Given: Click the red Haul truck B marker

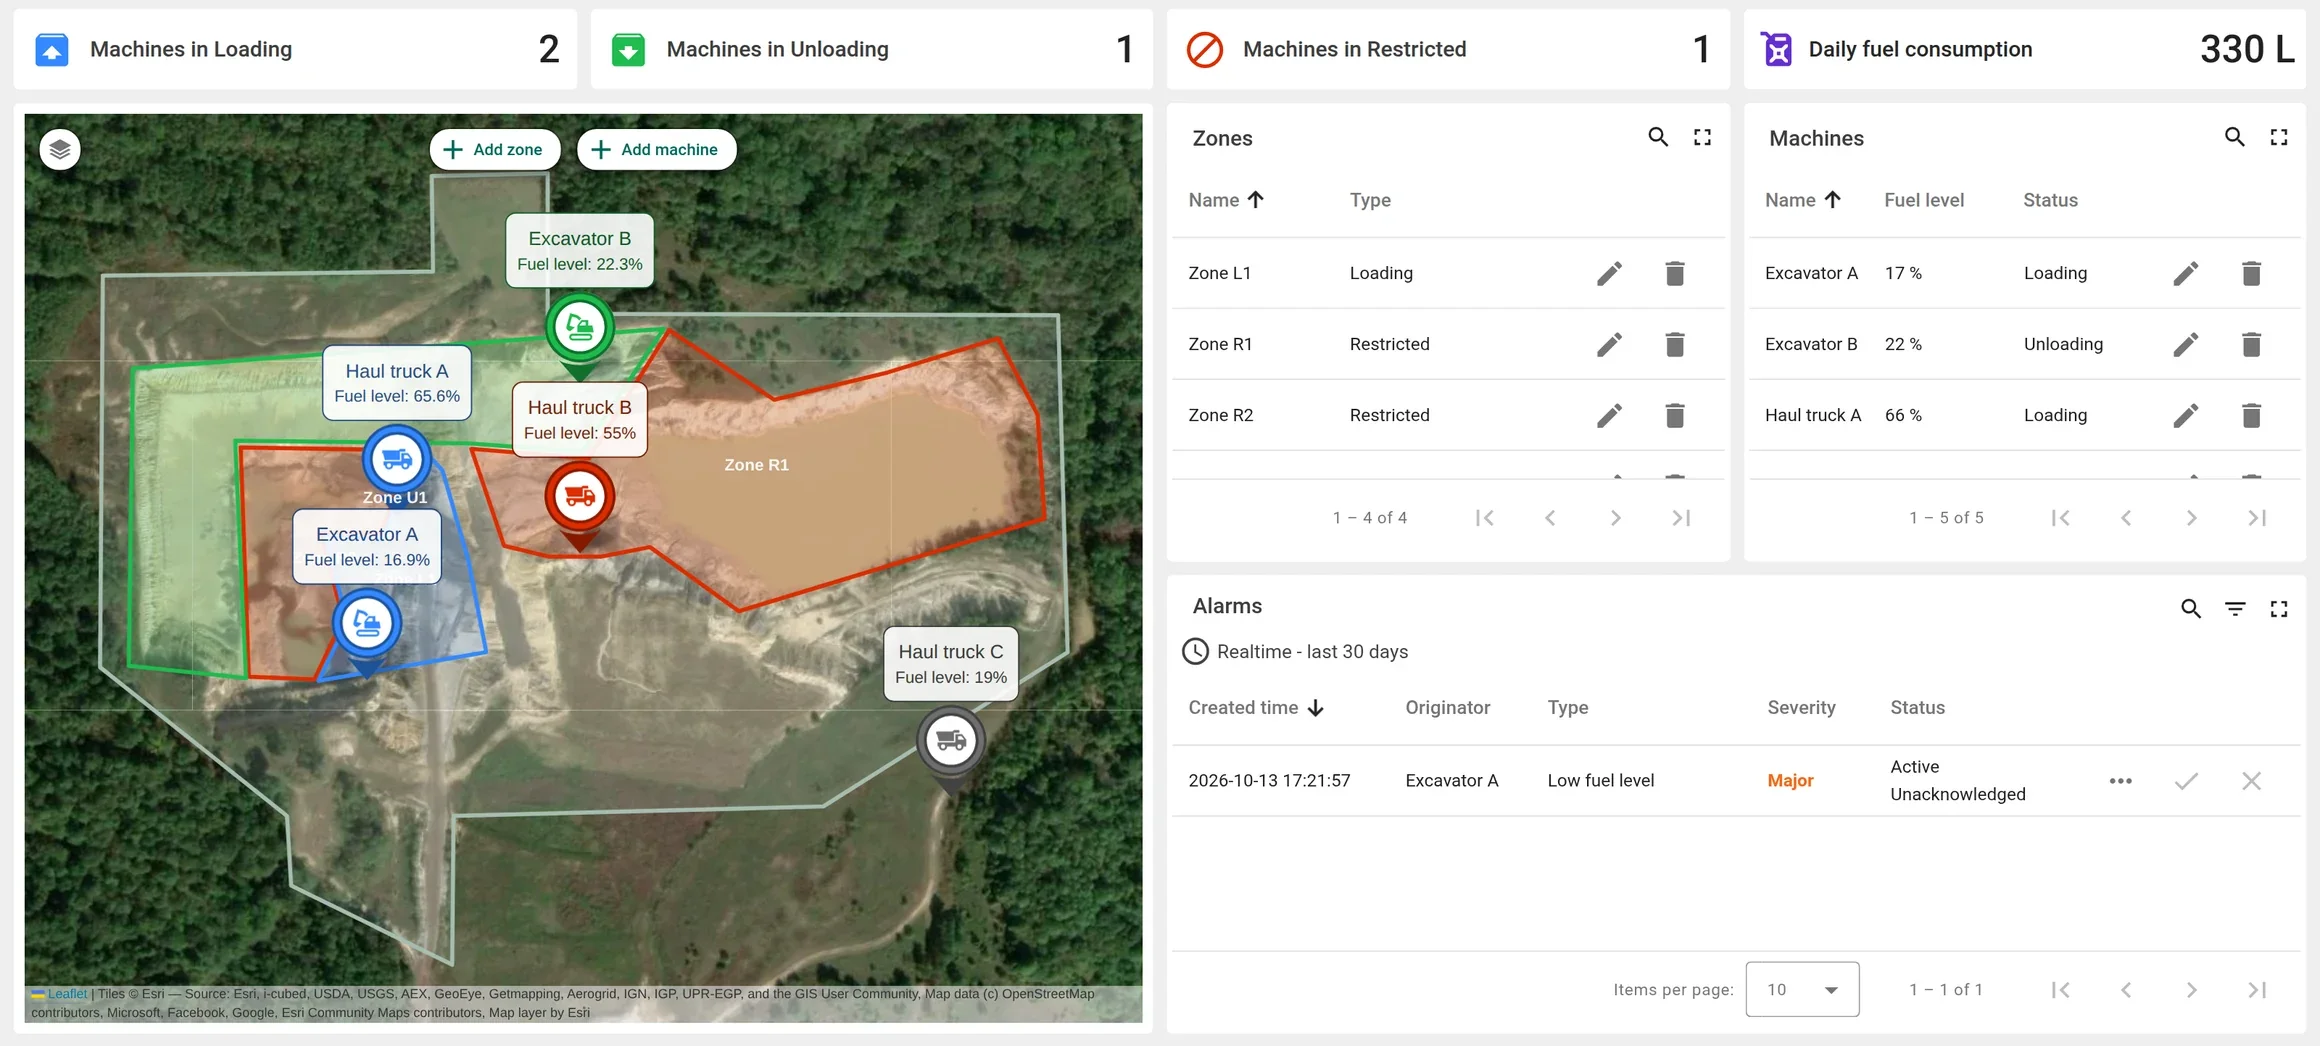Looking at the screenshot, I should click(580, 496).
